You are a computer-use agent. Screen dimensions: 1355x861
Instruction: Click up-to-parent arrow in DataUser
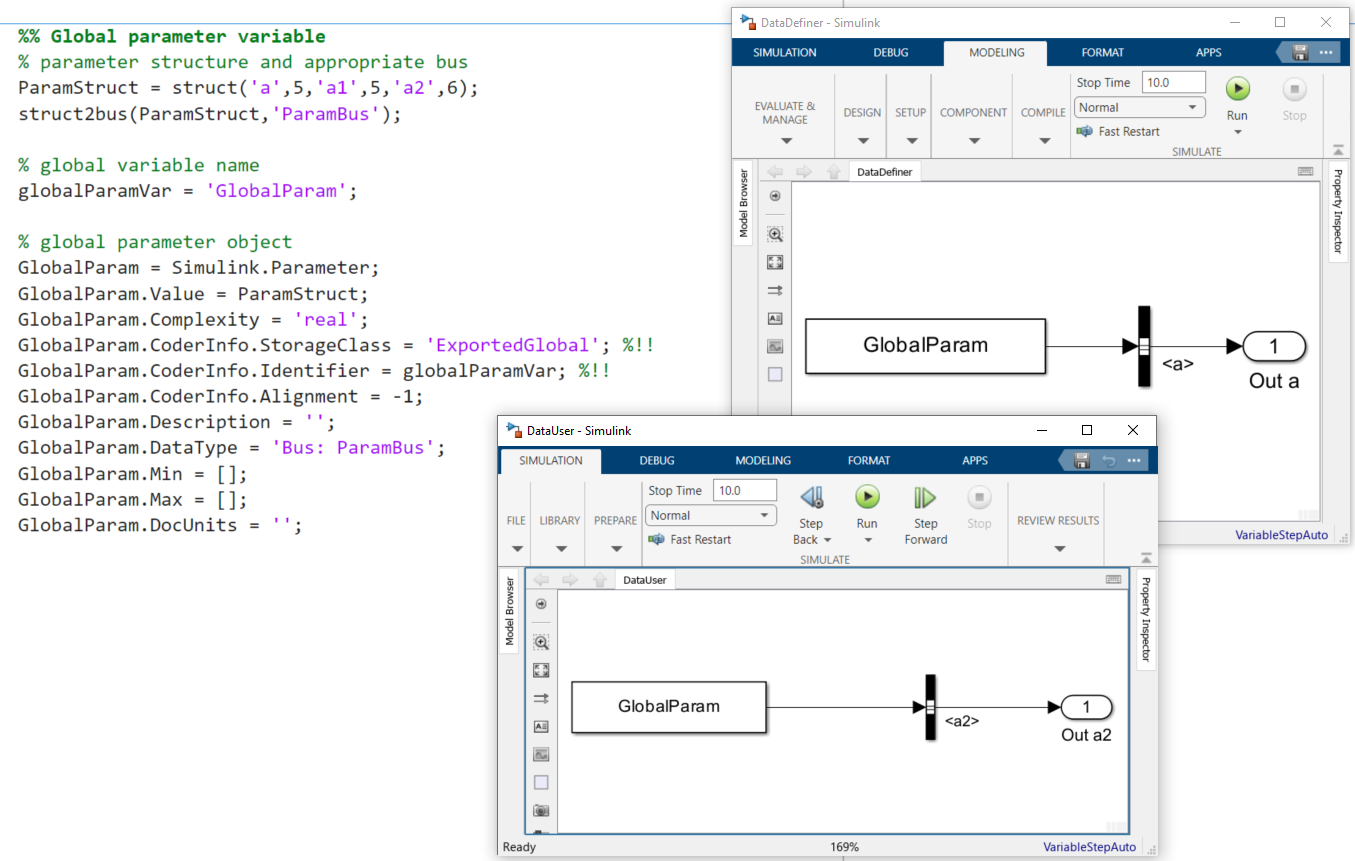[x=599, y=579]
